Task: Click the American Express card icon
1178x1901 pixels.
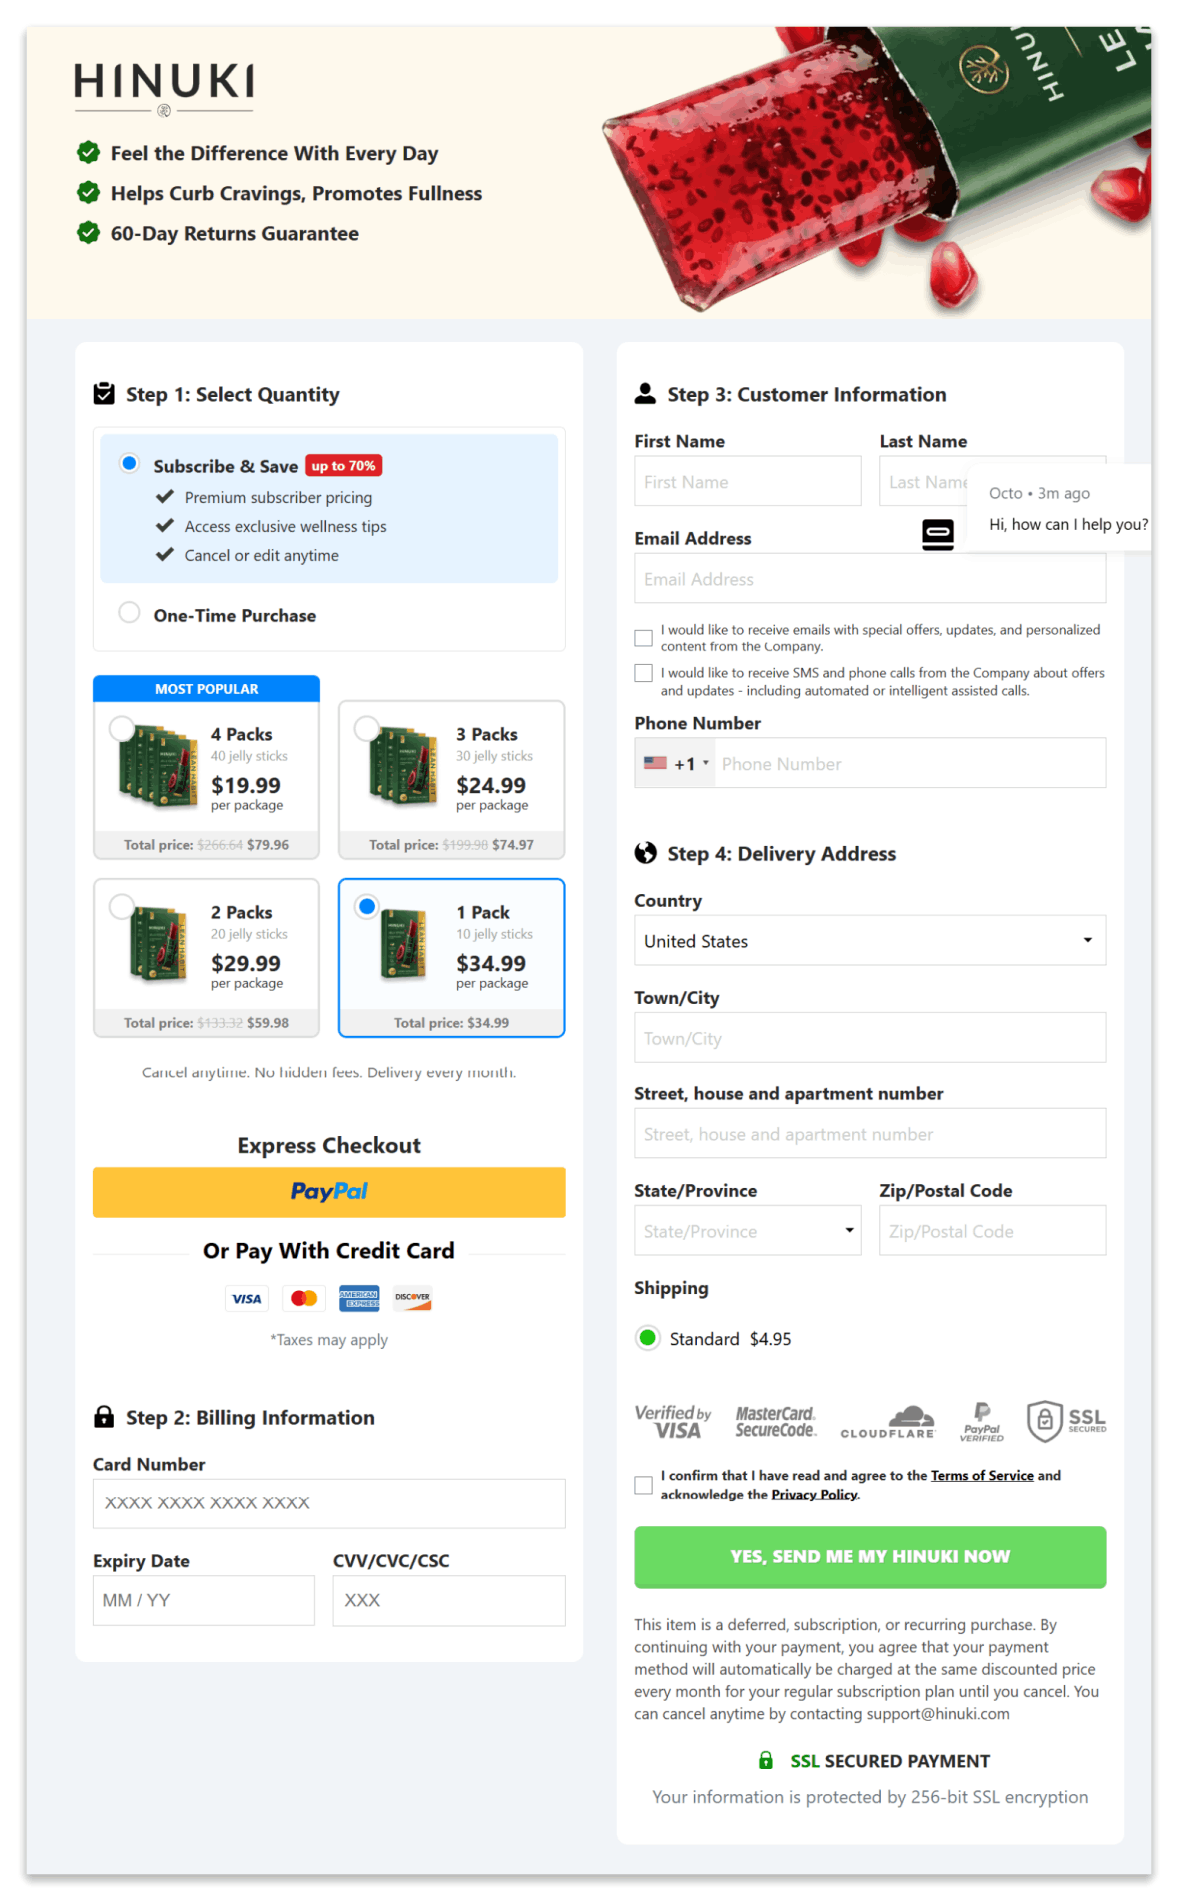Action: click(359, 1298)
